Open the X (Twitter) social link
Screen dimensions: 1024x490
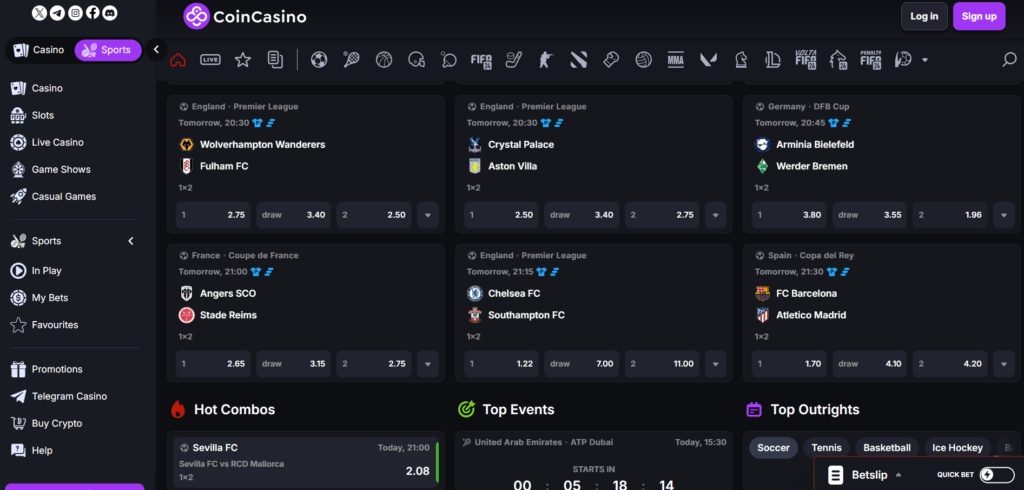(40, 12)
